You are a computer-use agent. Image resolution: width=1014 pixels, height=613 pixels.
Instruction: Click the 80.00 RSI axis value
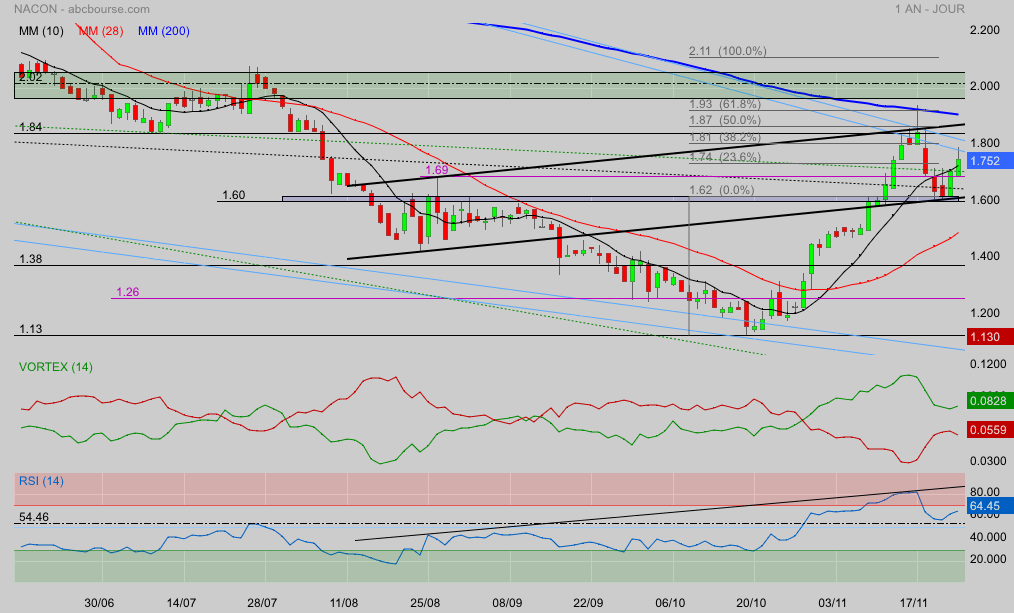coord(985,492)
